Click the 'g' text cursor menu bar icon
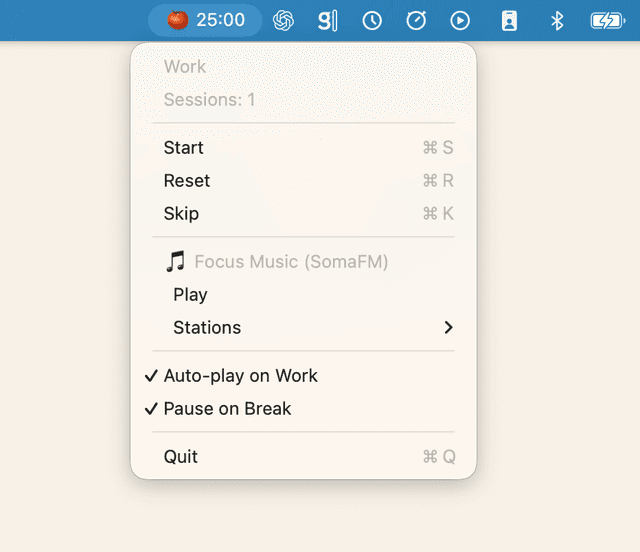 coord(328,20)
